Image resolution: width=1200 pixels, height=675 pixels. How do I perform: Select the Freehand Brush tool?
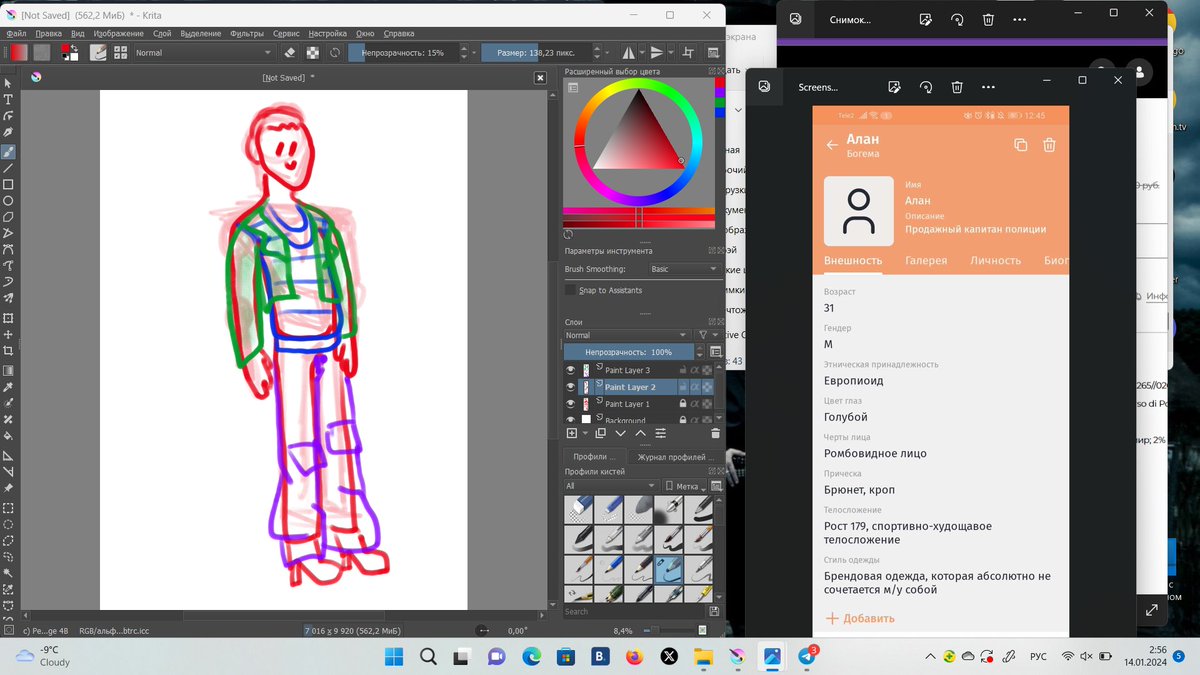(8, 152)
